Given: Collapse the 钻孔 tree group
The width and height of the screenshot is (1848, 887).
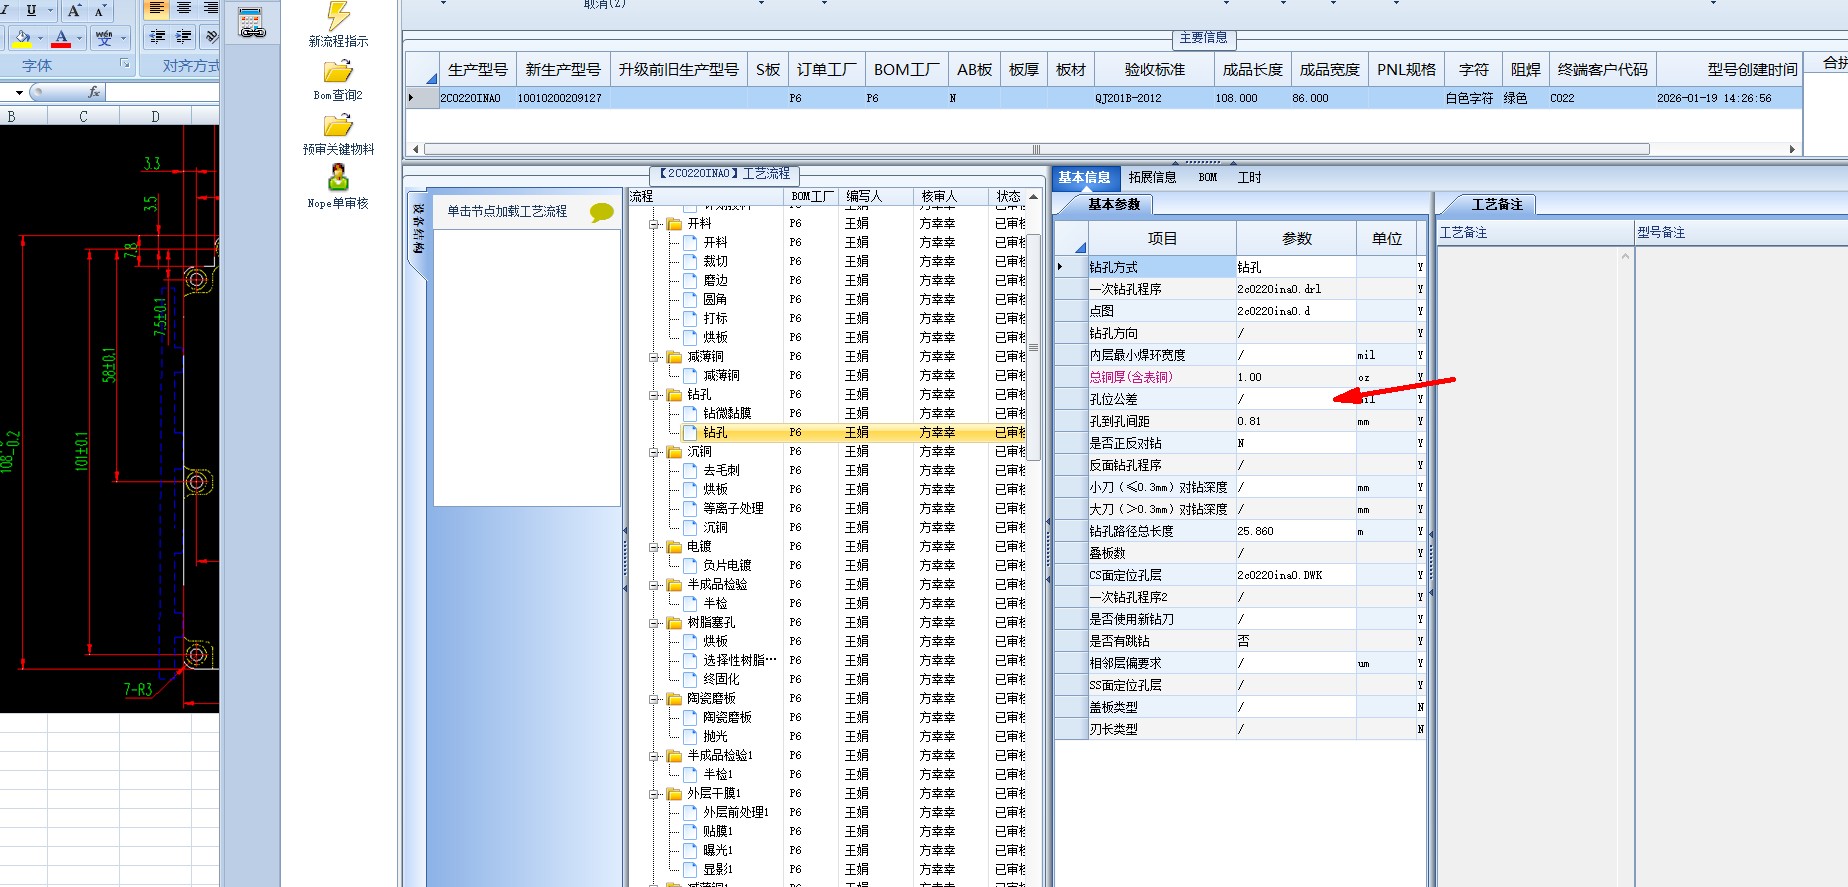Looking at the screenshot, I should click(x=654, y=395).
